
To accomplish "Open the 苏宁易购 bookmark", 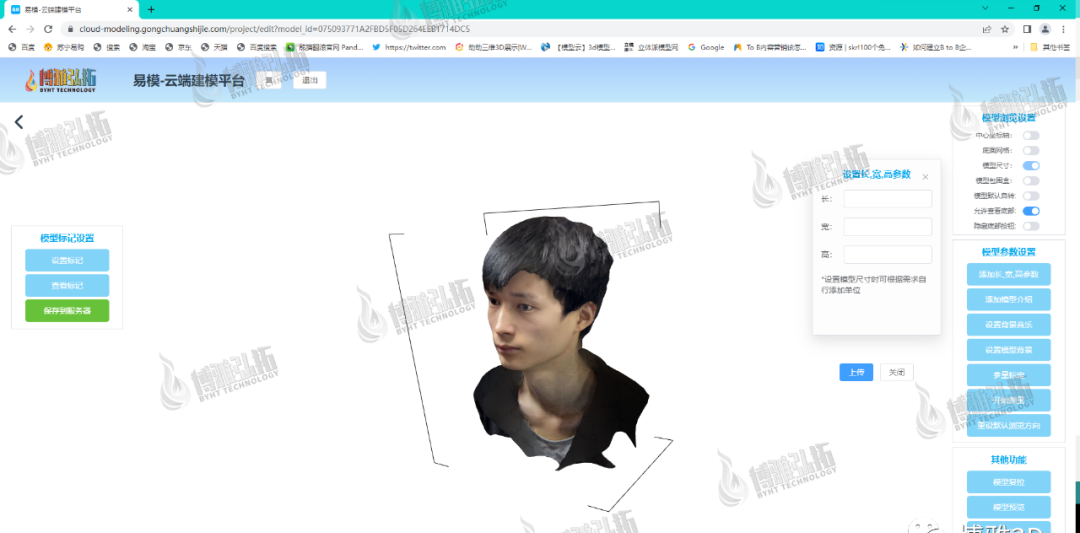I will [64, 48].
